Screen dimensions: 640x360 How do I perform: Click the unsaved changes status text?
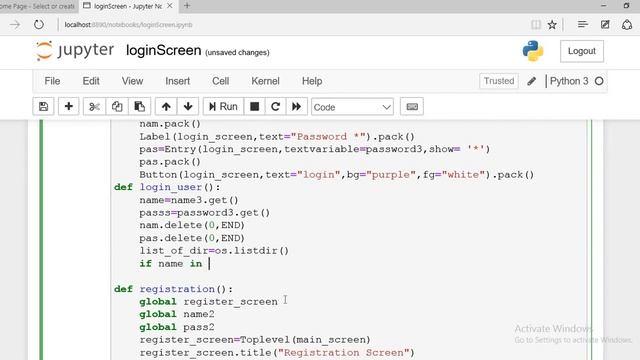(x=237, y=52)
